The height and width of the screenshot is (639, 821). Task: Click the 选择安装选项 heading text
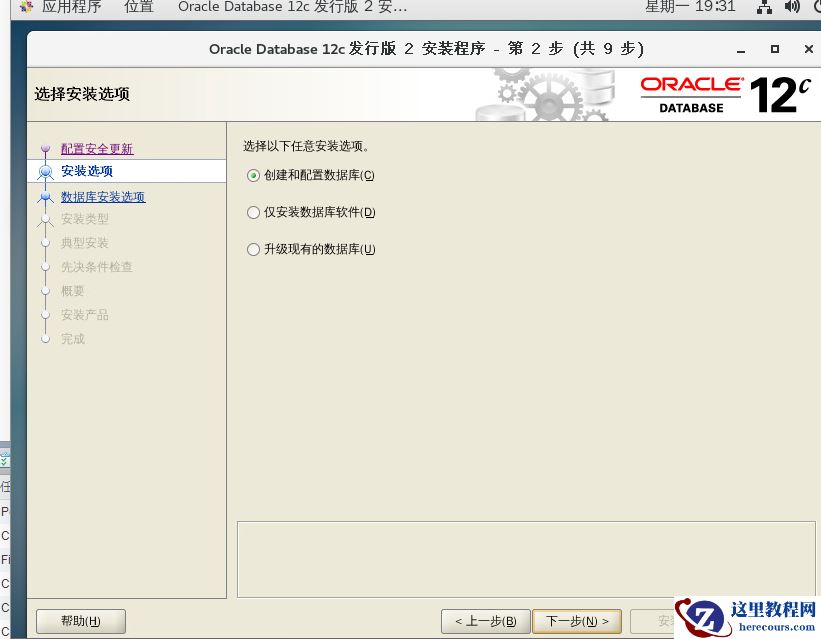click(x=82, y=94)
